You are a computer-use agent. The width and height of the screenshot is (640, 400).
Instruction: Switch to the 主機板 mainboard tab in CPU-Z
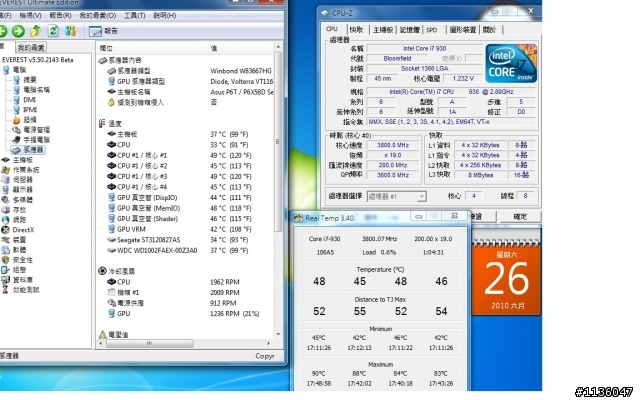[383, 30]
